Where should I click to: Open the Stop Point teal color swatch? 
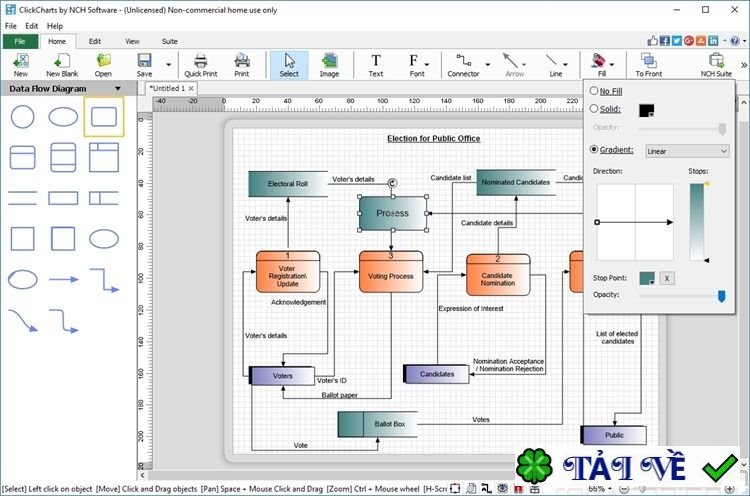647,278
